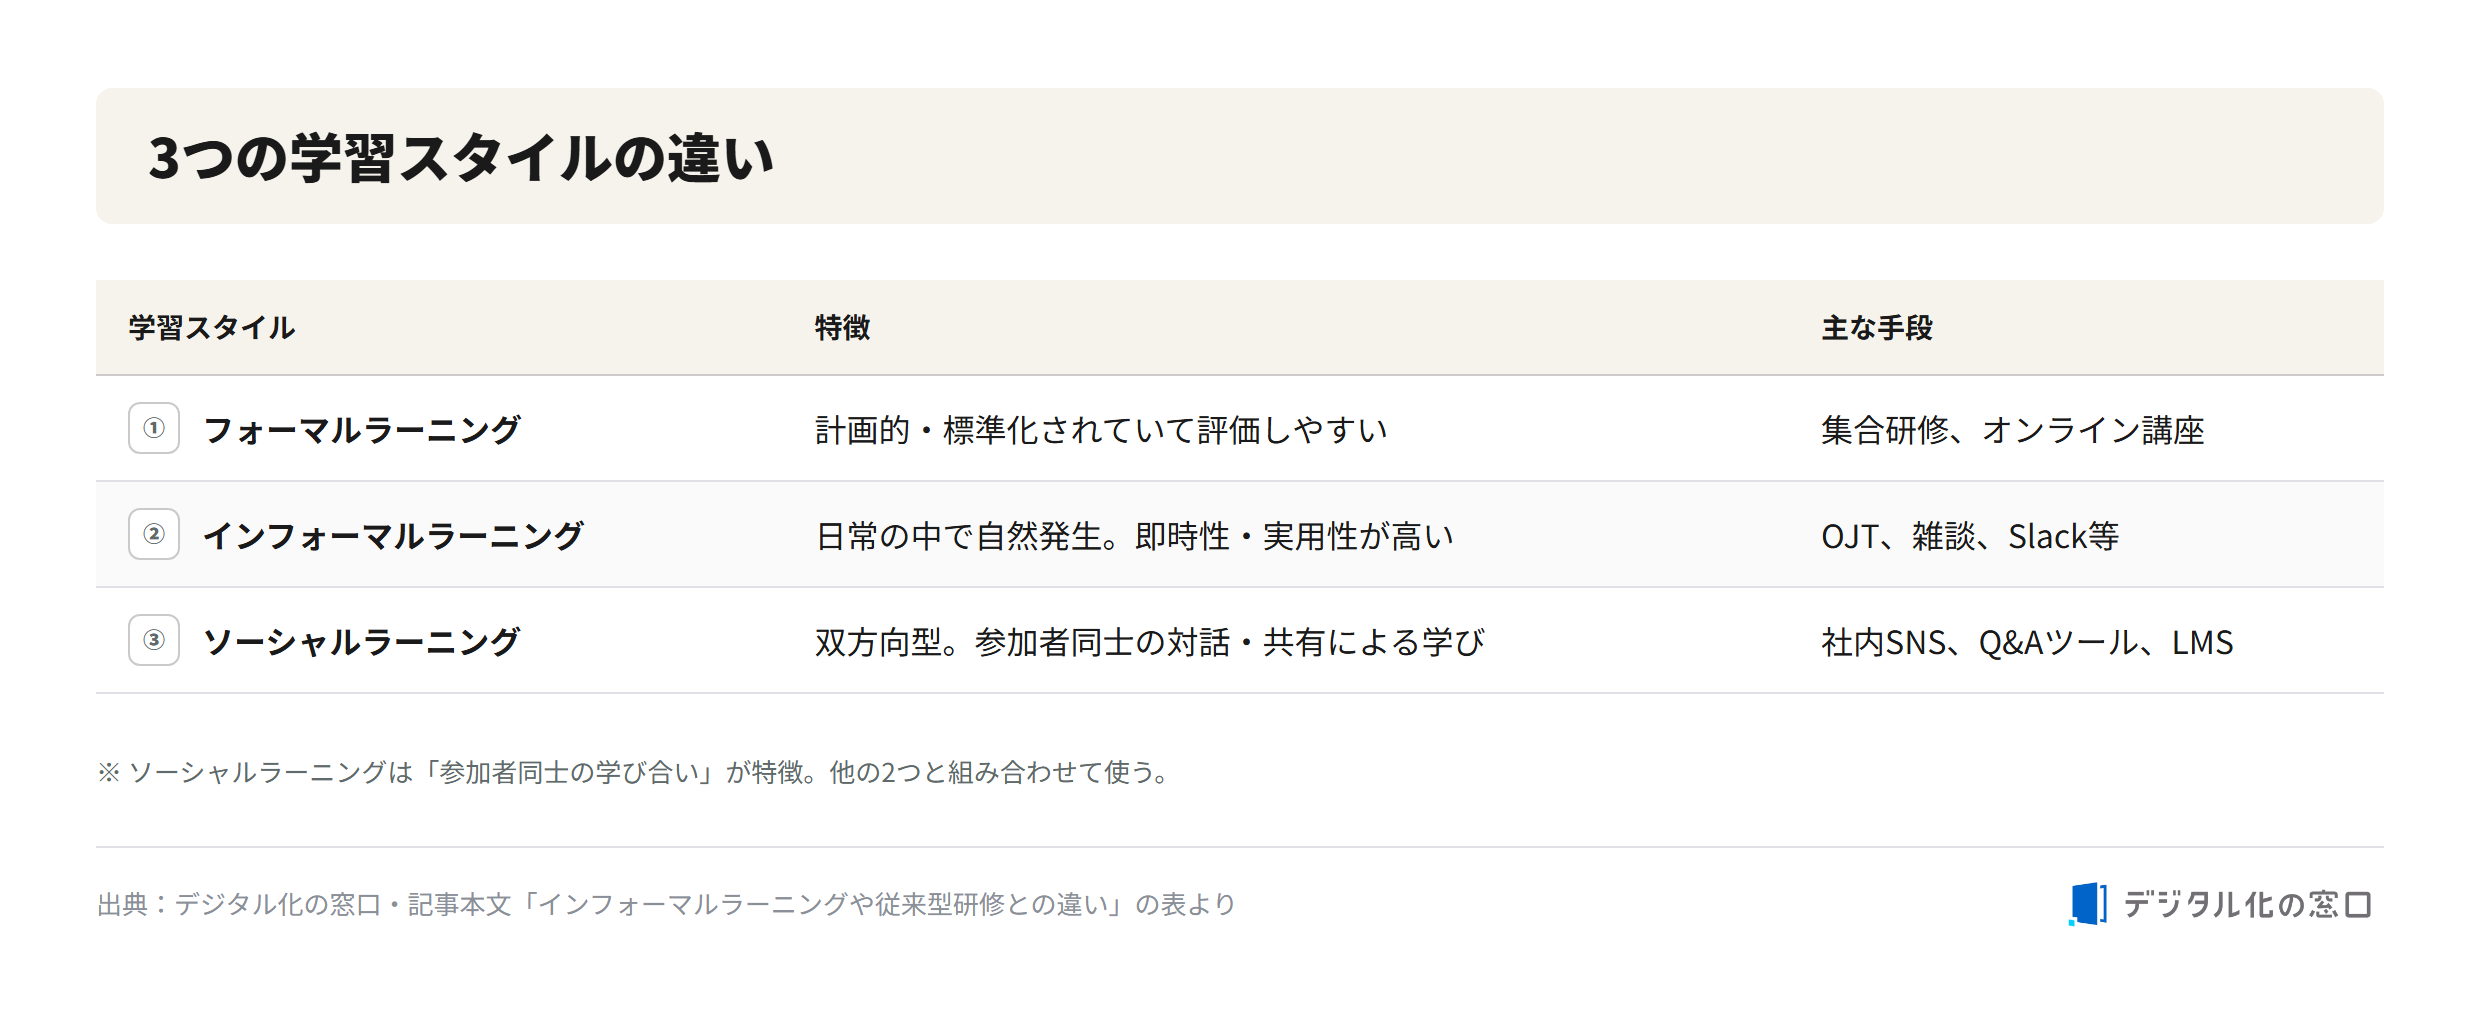Click the cell OJT、雑談、Slack等
The width and height of the screenshot is (2480, 1020).
coord(1970,536)
